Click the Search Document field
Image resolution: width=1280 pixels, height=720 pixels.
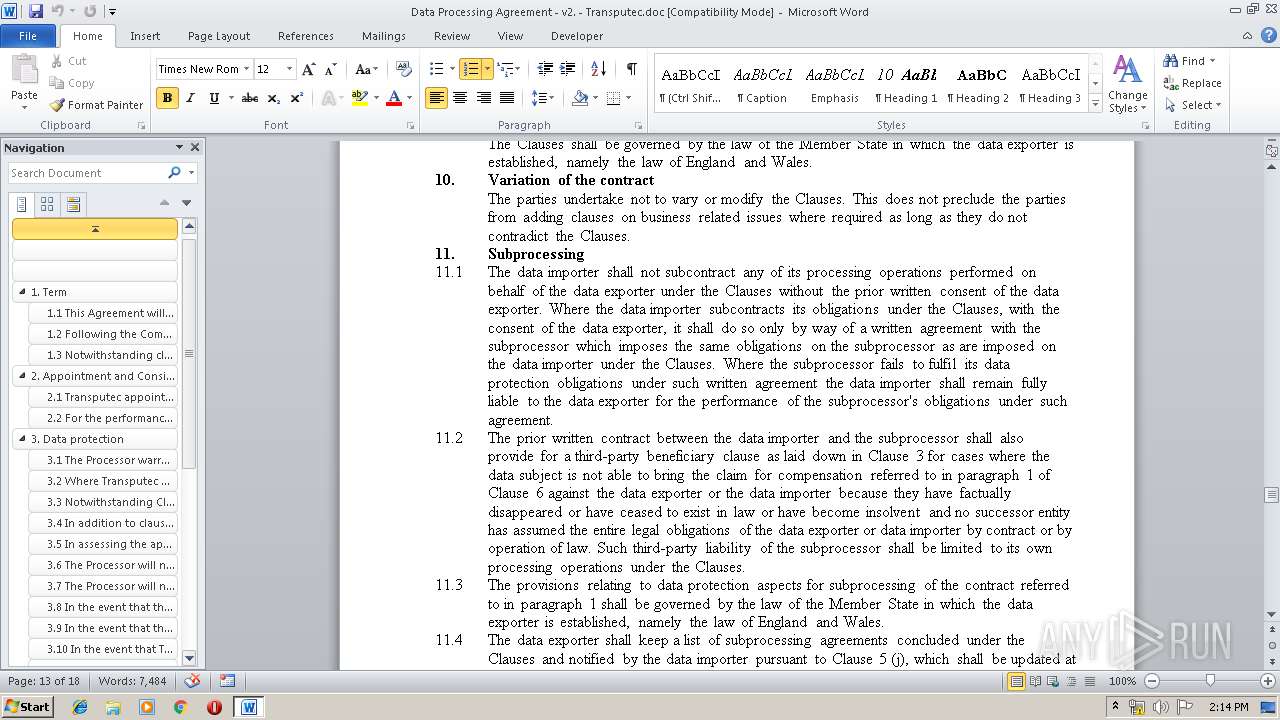88,173
